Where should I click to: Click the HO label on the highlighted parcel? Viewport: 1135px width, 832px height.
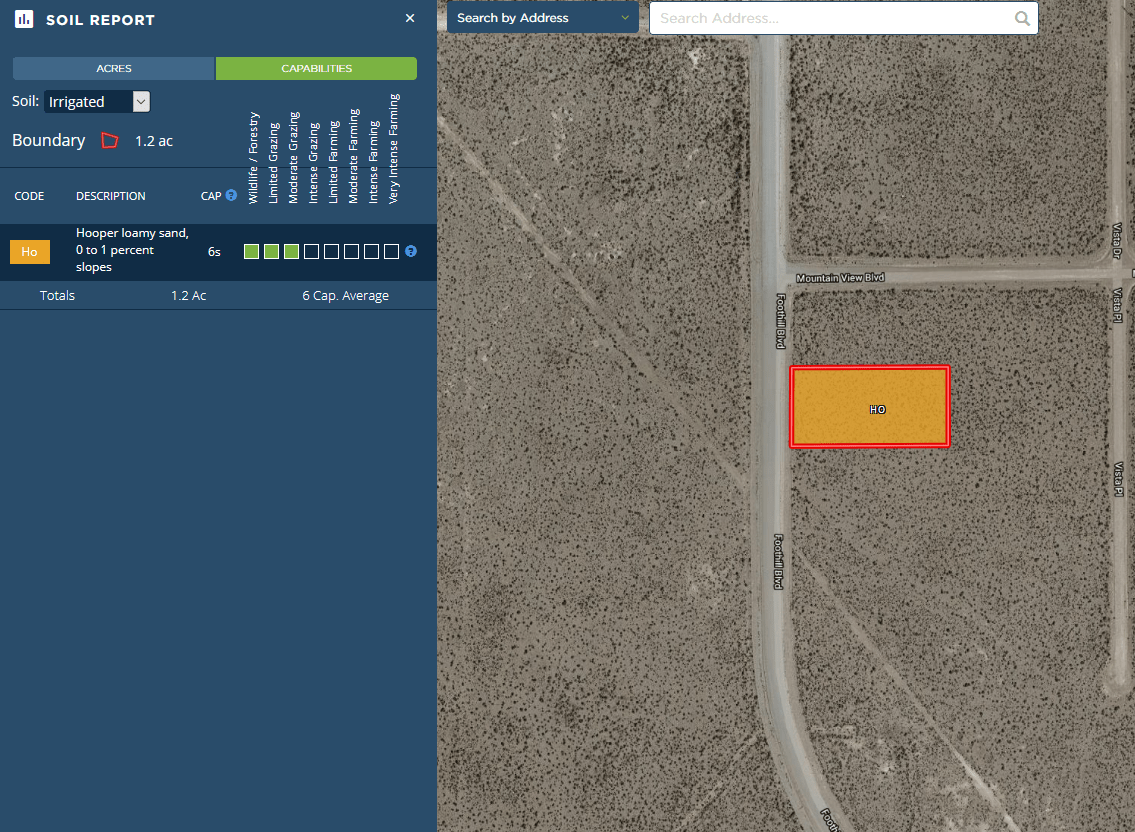click(877, 409)
